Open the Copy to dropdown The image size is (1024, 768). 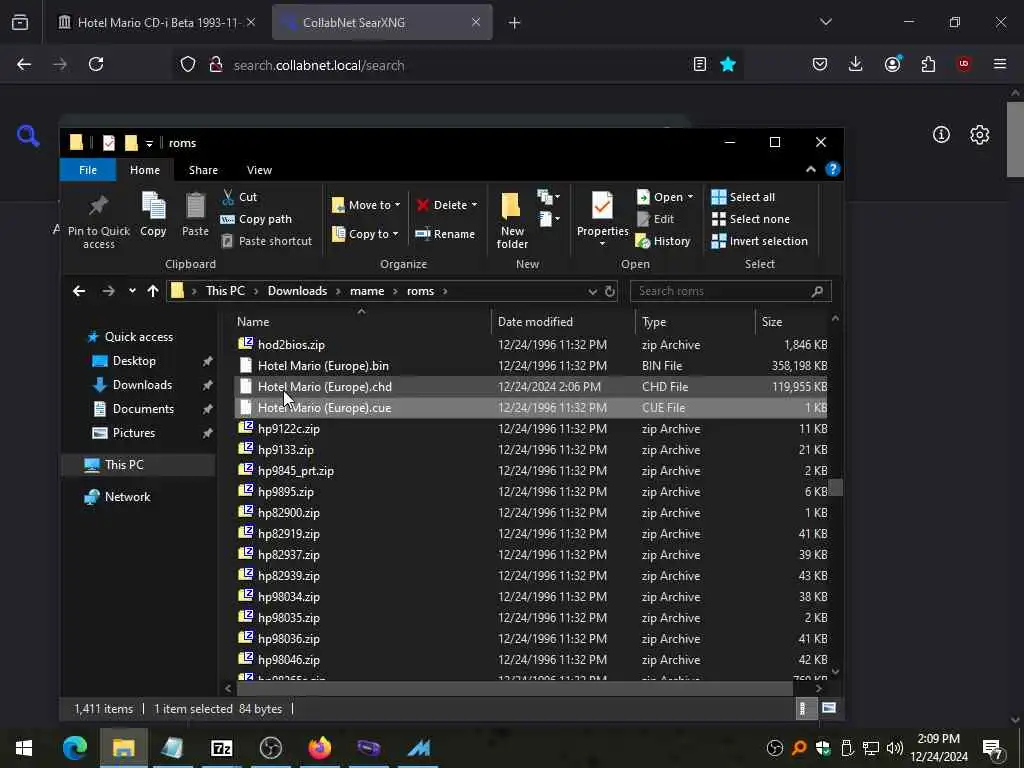click(x=364, y=234)
